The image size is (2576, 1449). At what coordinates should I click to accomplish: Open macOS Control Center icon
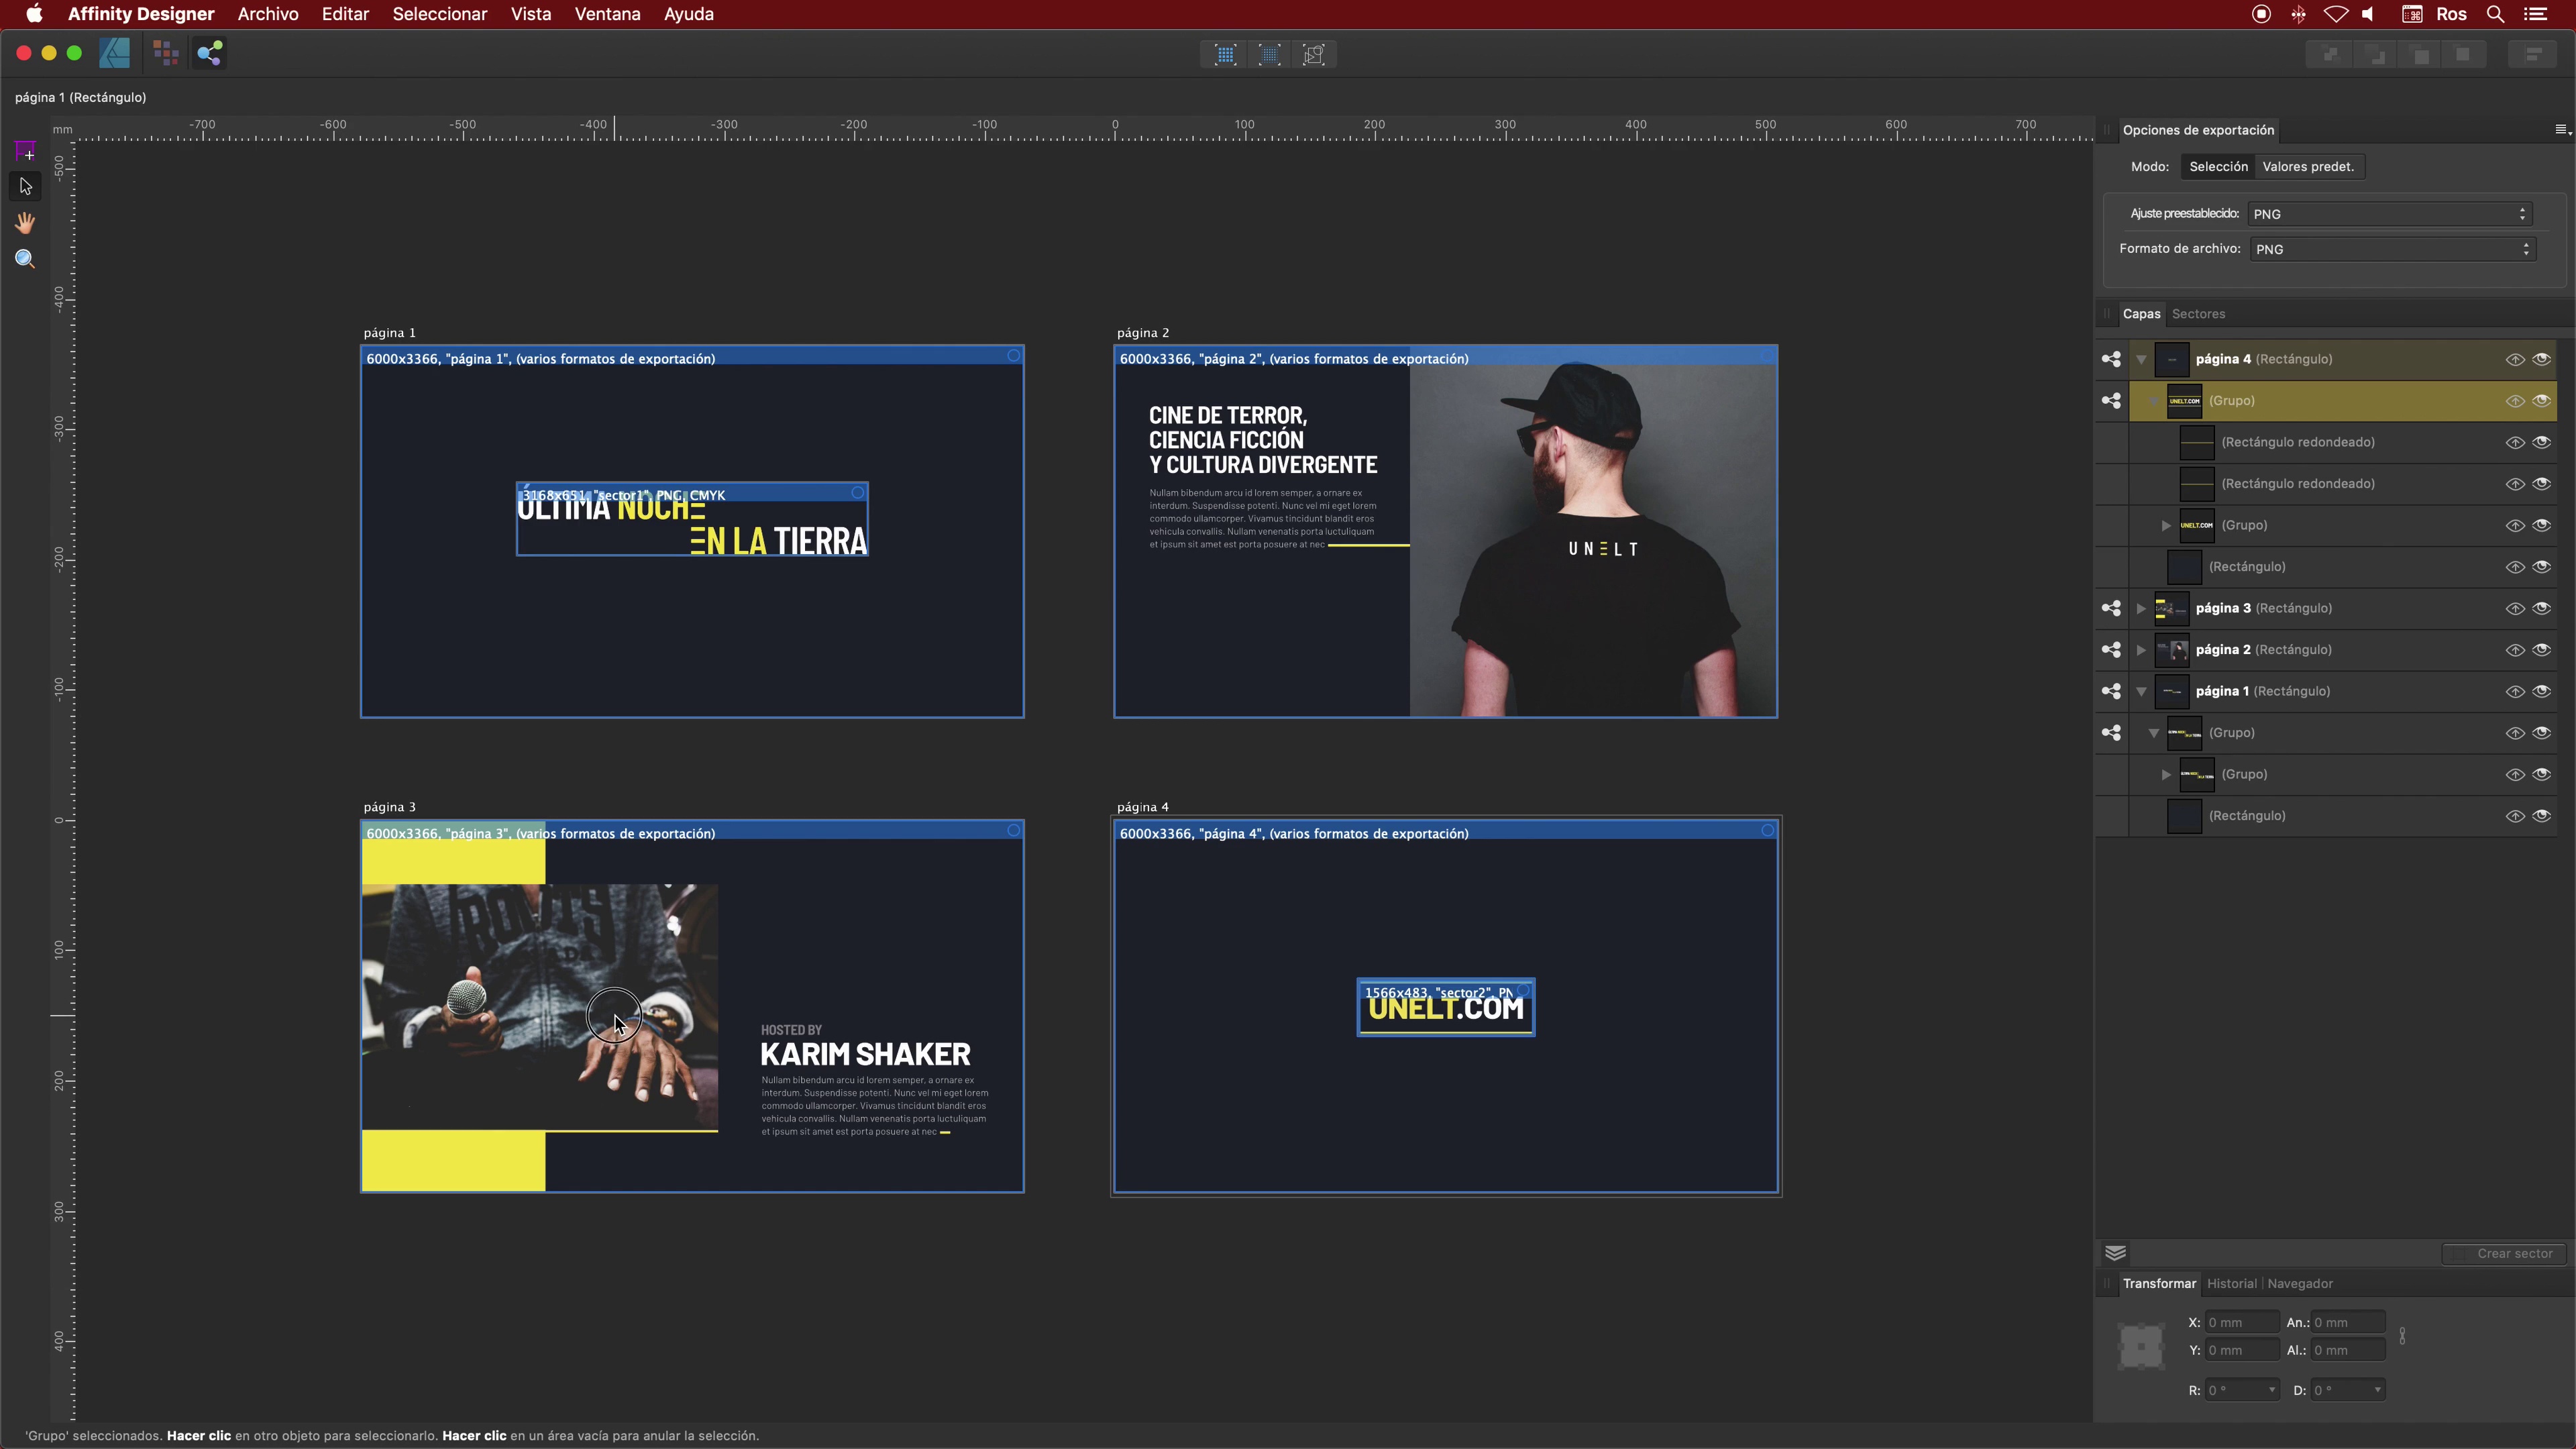pyautogui.click(x=2536, y=14)
